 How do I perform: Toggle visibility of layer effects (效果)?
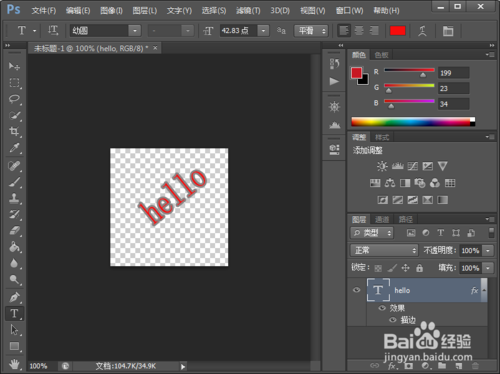click(x=382, y=308)
